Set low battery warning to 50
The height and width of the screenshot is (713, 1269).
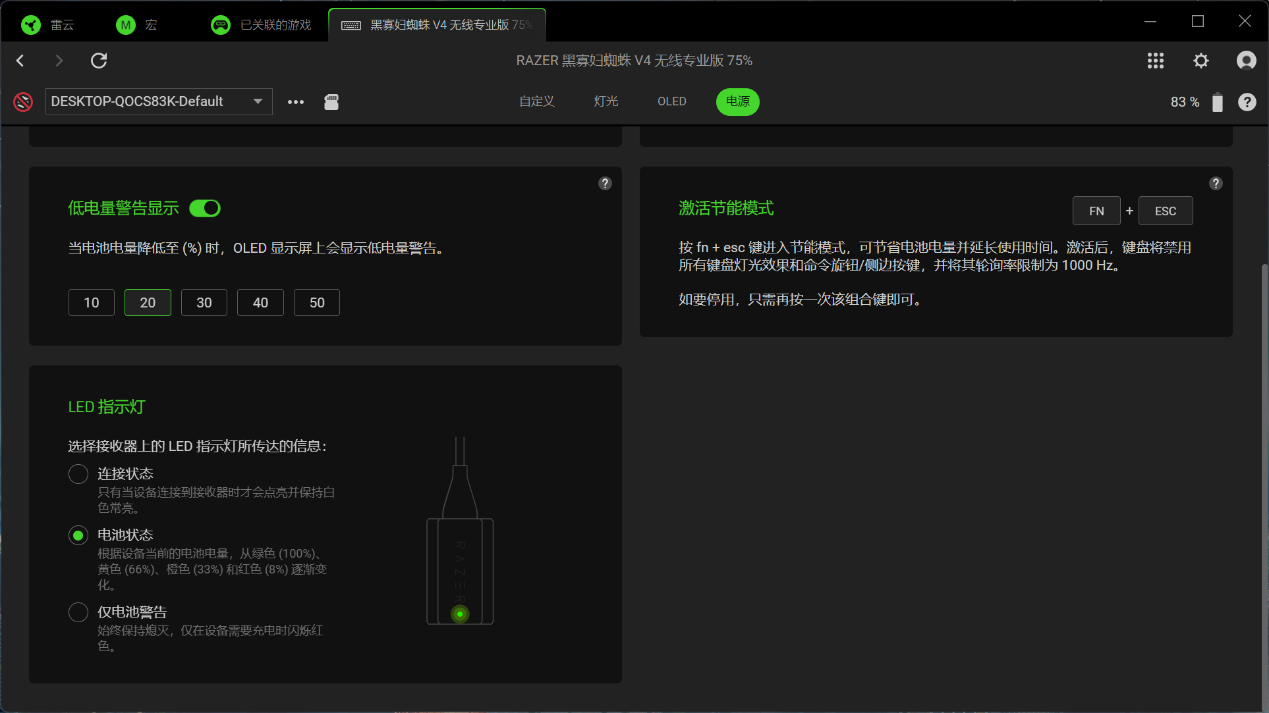(x=317, y=302)
